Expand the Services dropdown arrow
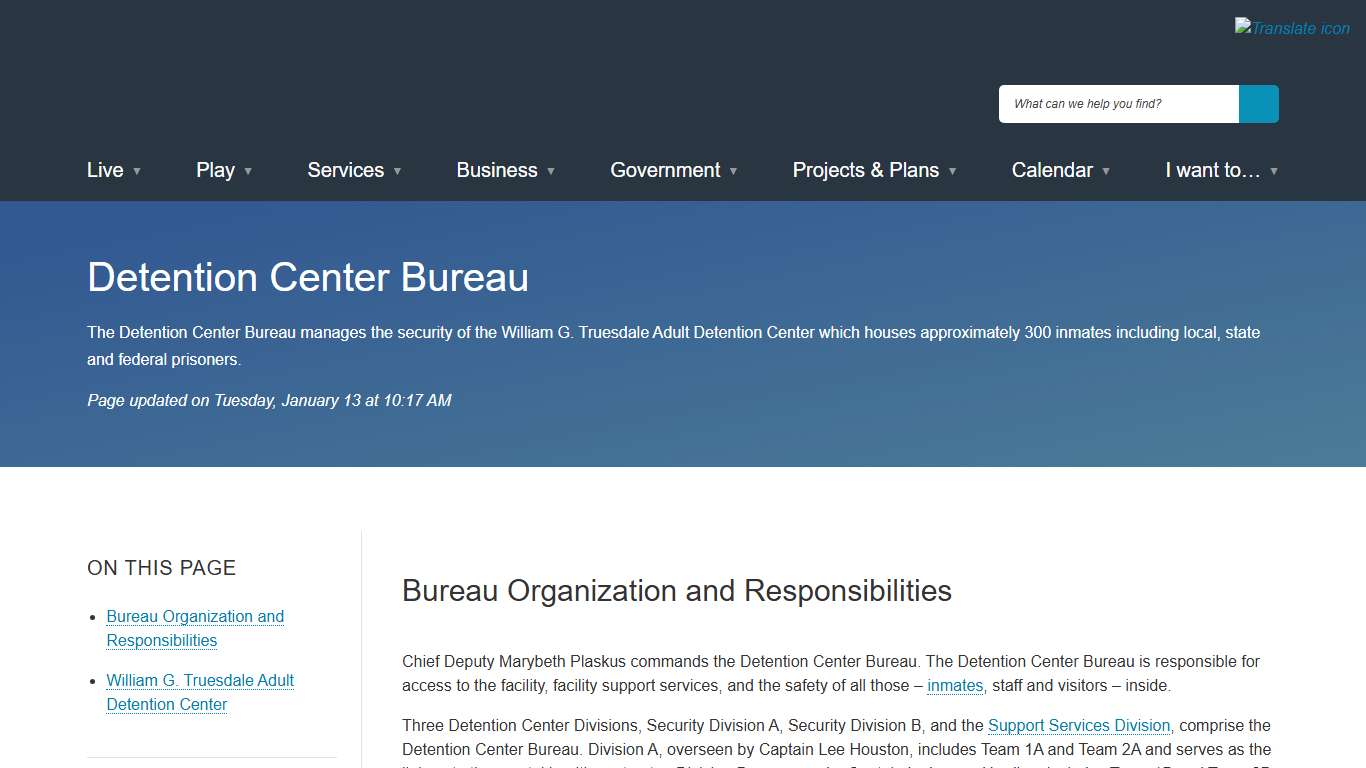Image resolution: width=1366 pixels, height=768 pixels. (397, 171)
